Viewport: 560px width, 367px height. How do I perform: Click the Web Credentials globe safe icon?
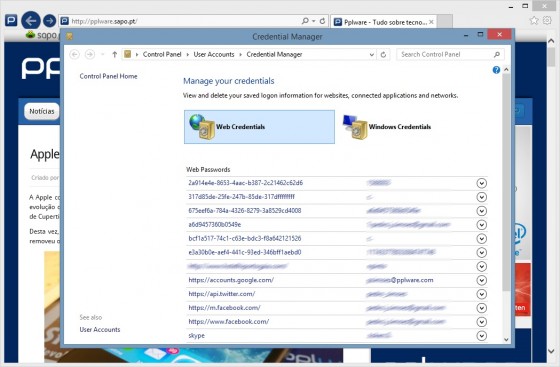click(x=202, y=126)
